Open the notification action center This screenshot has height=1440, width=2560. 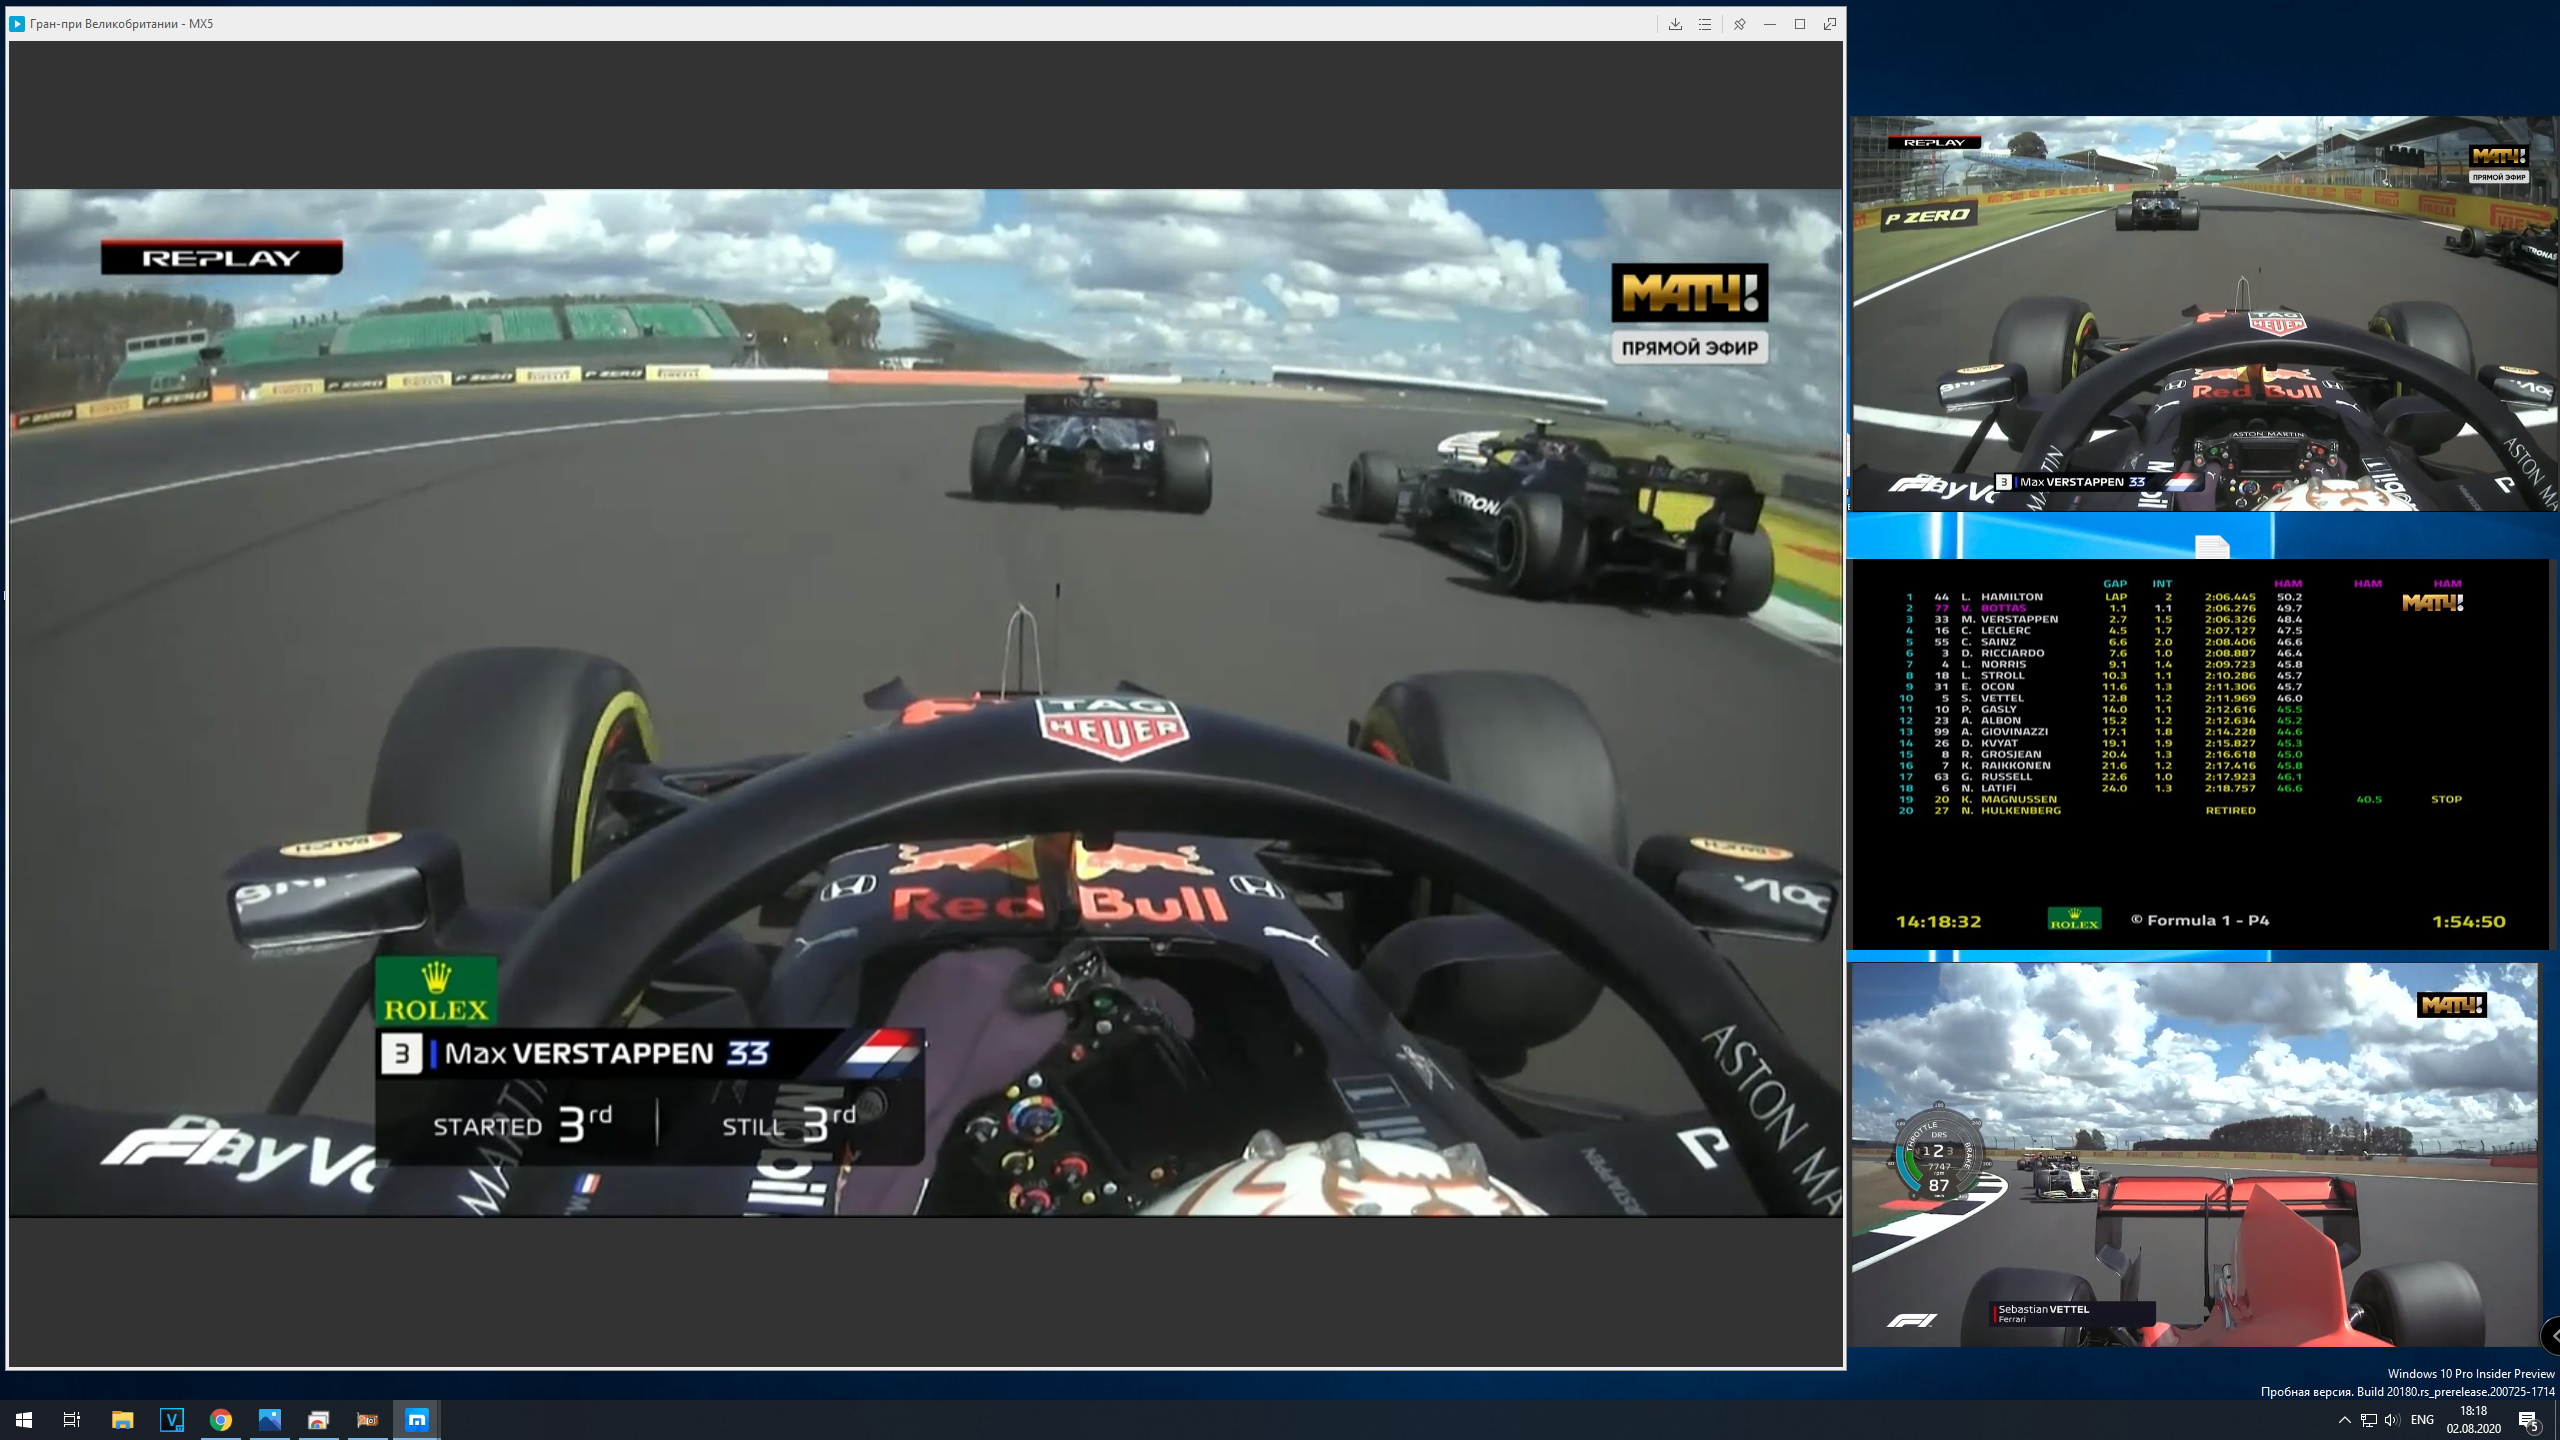point(2529,1420)
